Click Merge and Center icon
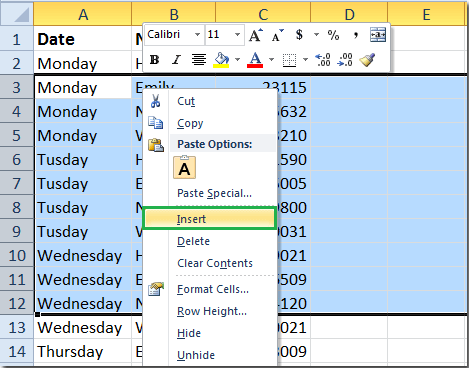 pyautogui.click(x=378, y=35)
